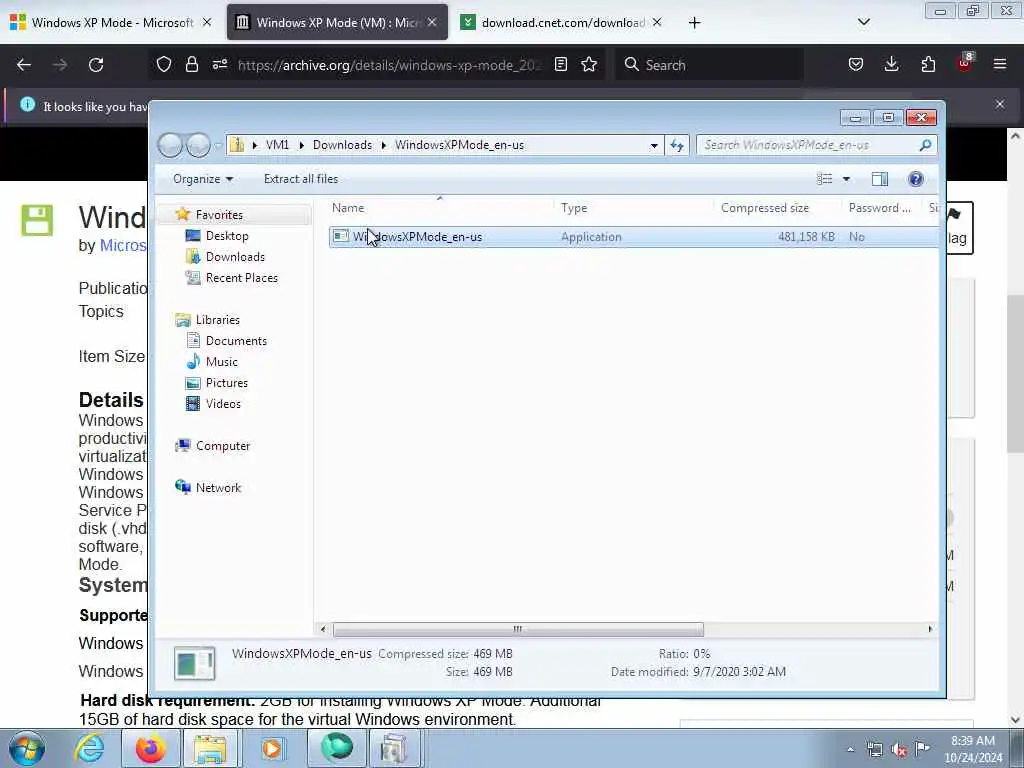
Task: Sort by Name column header
Action: pos(440,208)
